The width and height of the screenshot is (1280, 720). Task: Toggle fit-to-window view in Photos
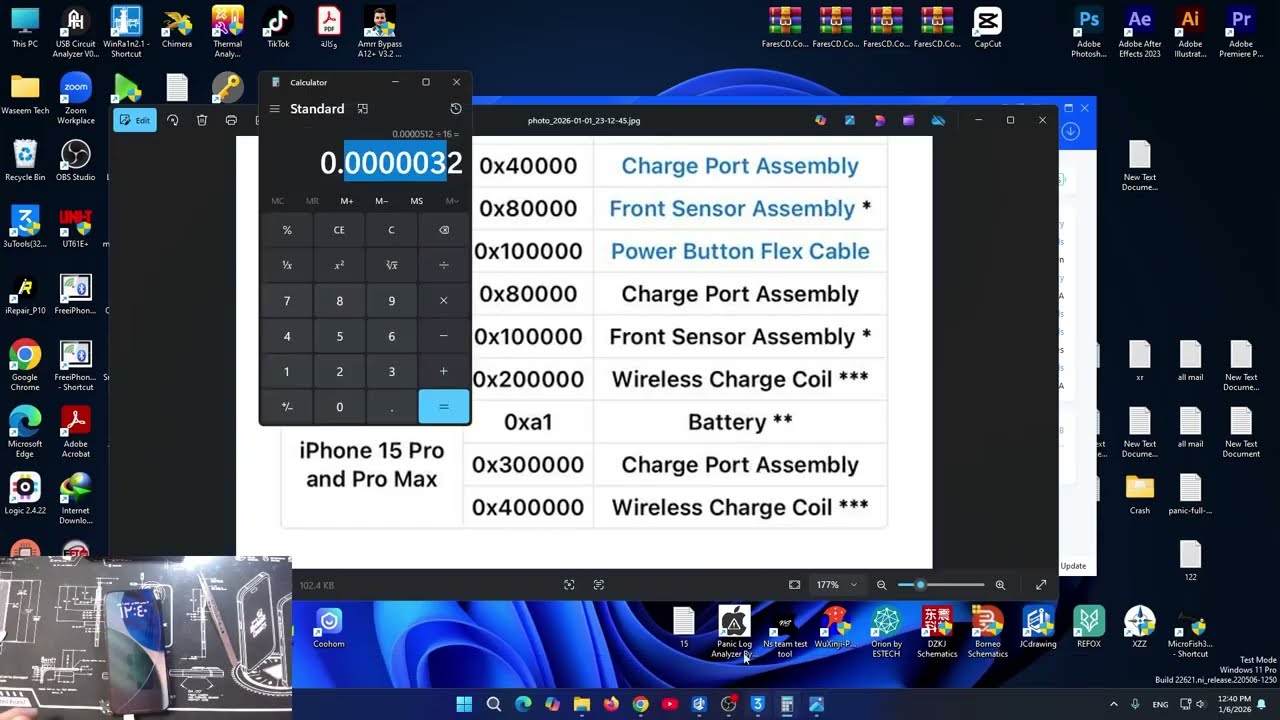coord(794,585)
